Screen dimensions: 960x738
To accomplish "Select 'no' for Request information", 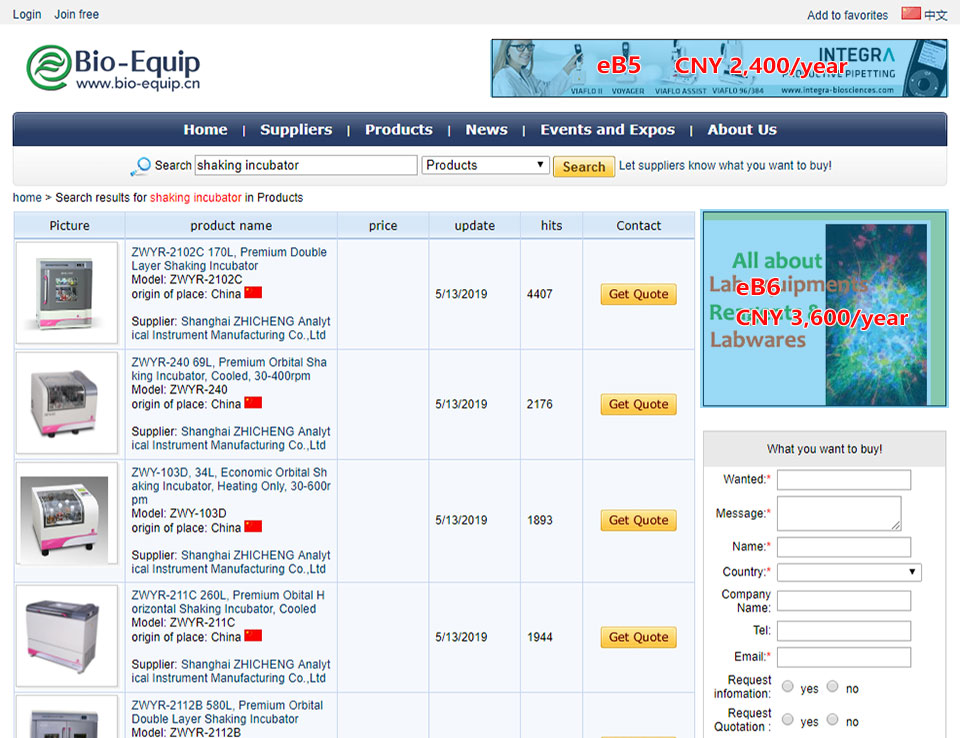I will [832, 687].
